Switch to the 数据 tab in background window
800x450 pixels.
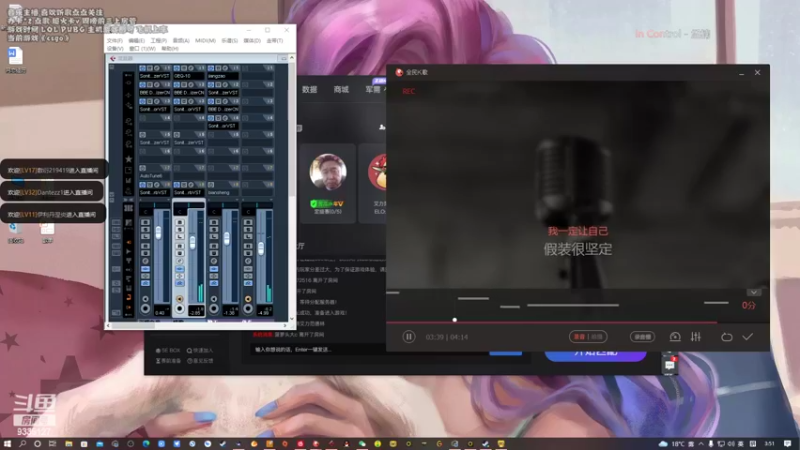[x=309, y=89]
